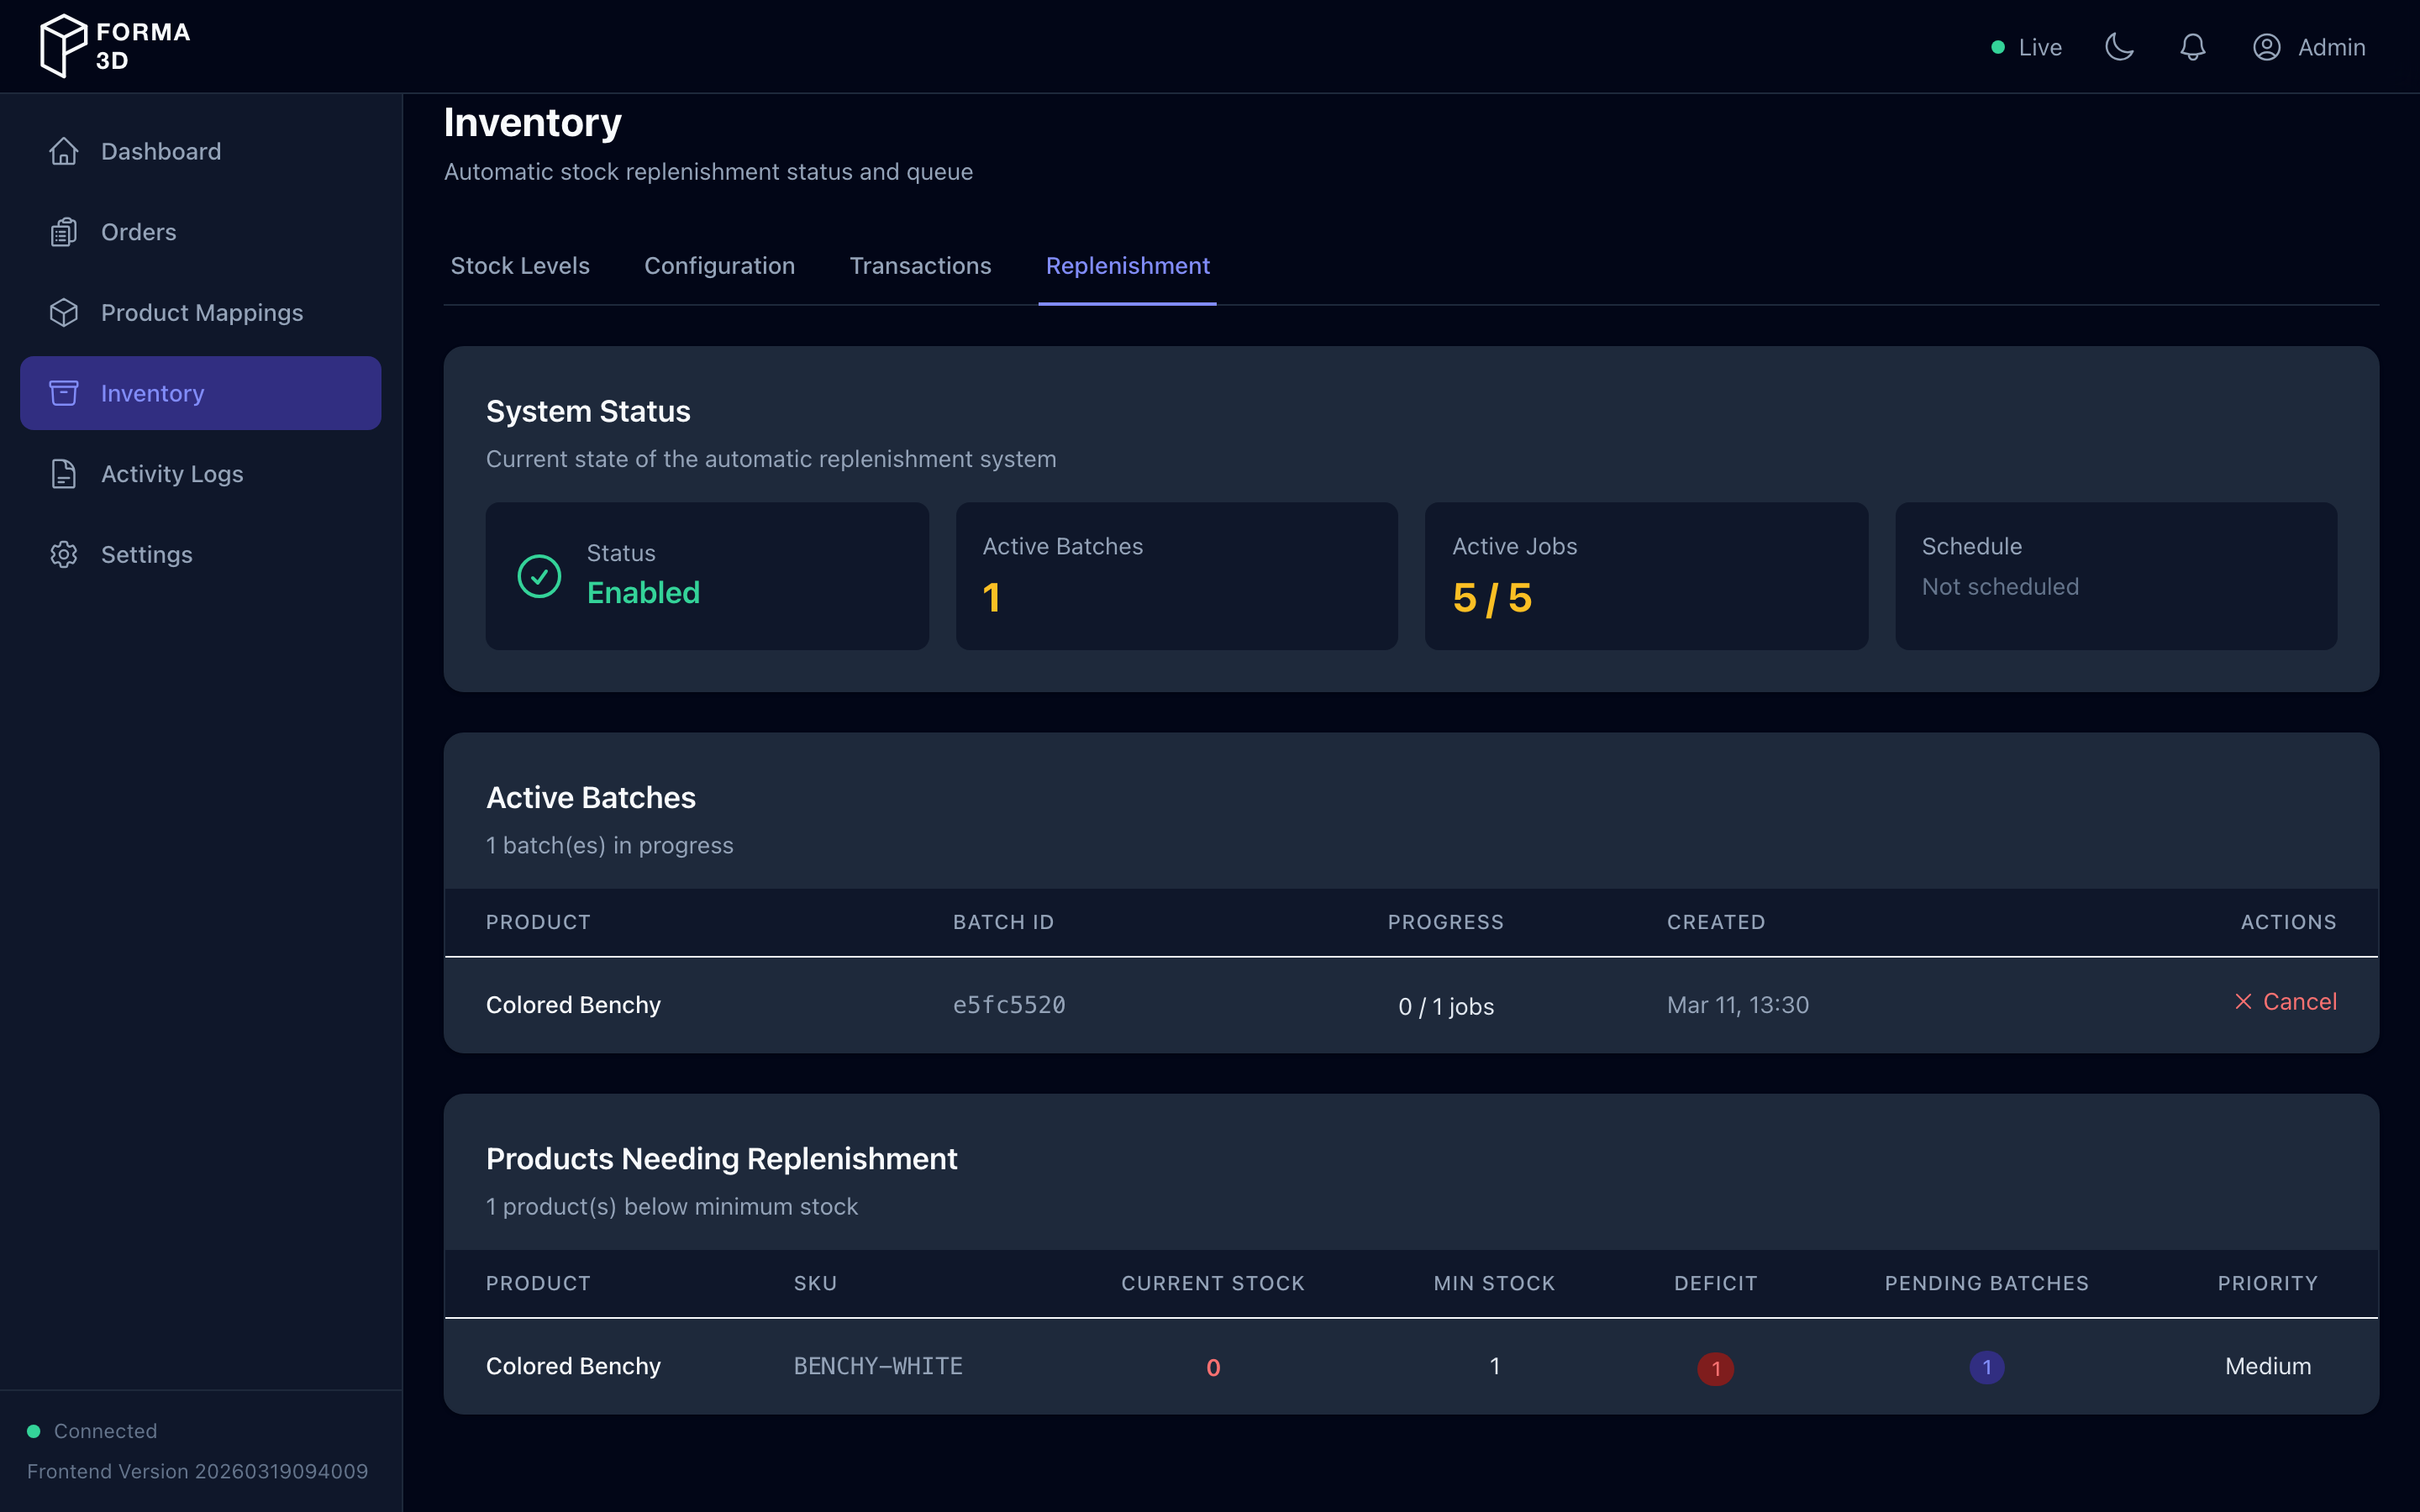Select the Replenishment tab
This screenshot has width=2420, height=1512.
[1127, 266]
